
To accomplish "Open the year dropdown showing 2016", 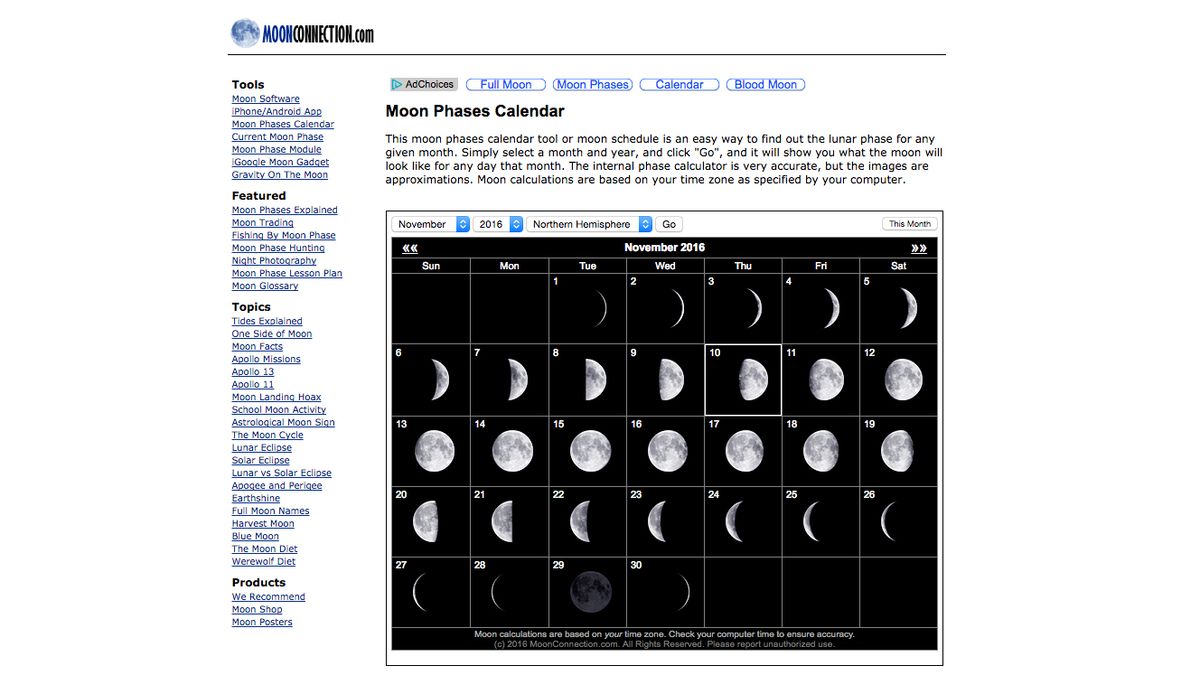I will click(x=499, y=225).
